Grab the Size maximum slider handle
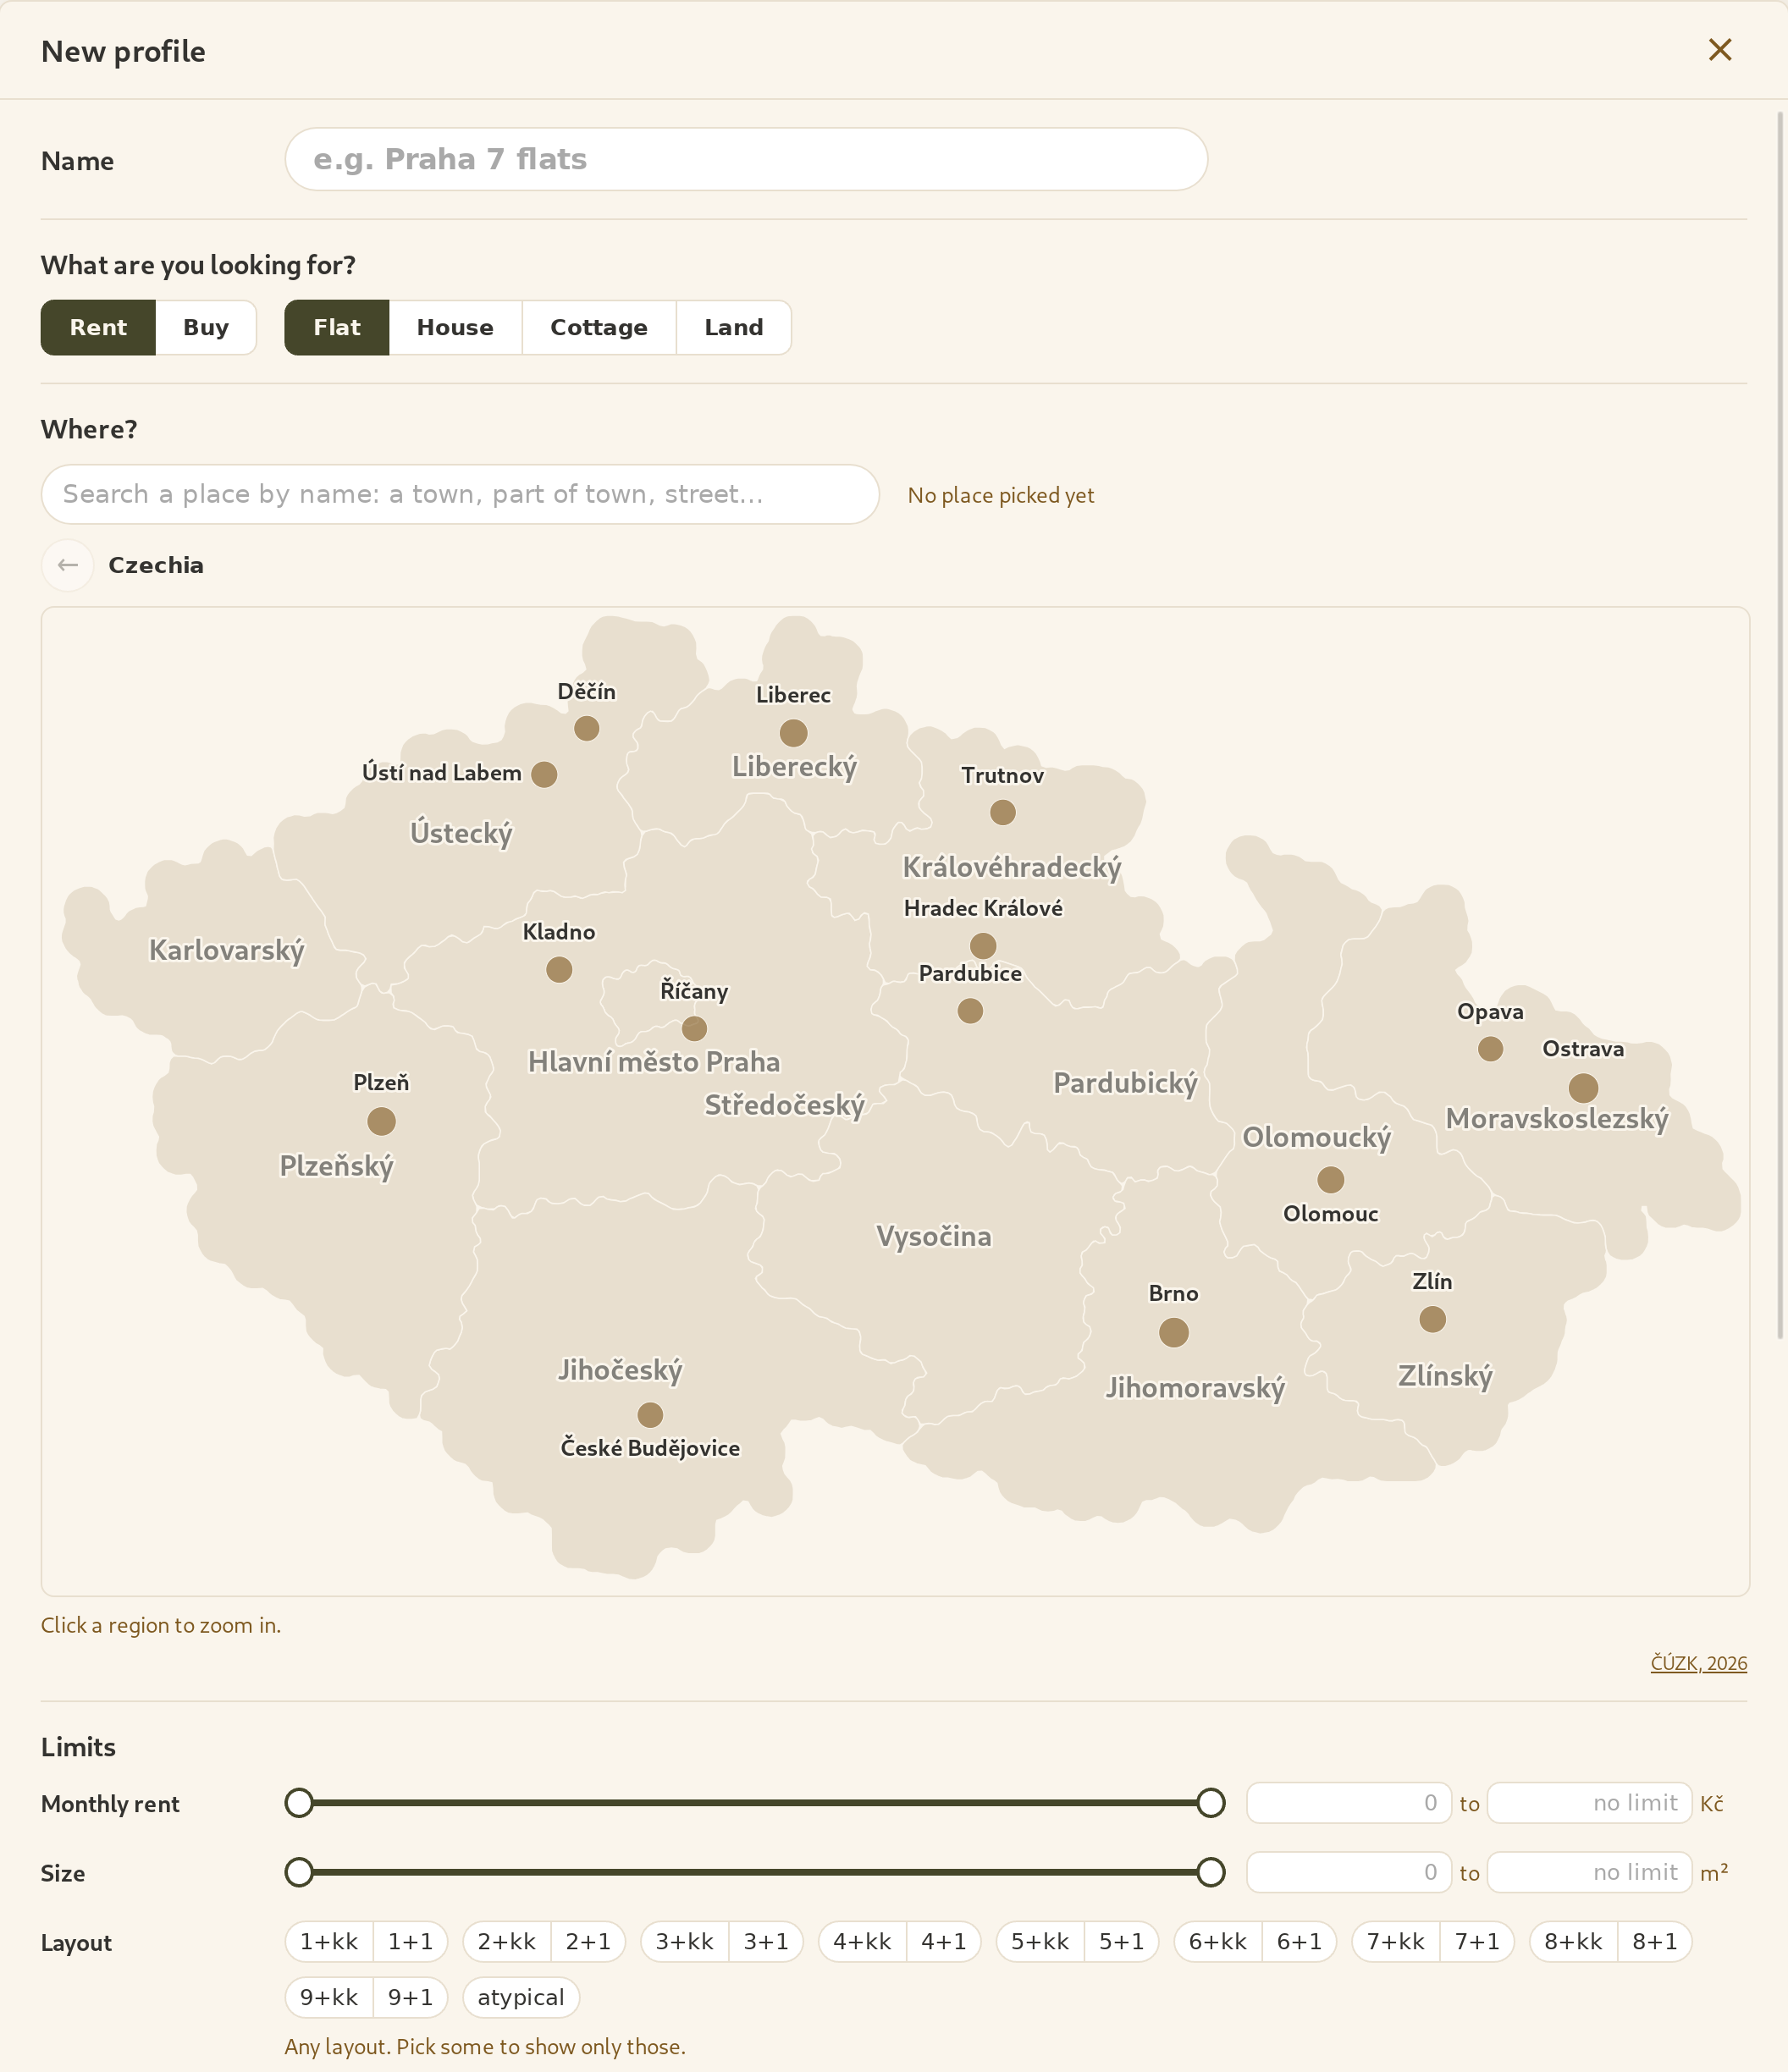This screenshot has width=1788, height=2072. pos(1211,1872)
